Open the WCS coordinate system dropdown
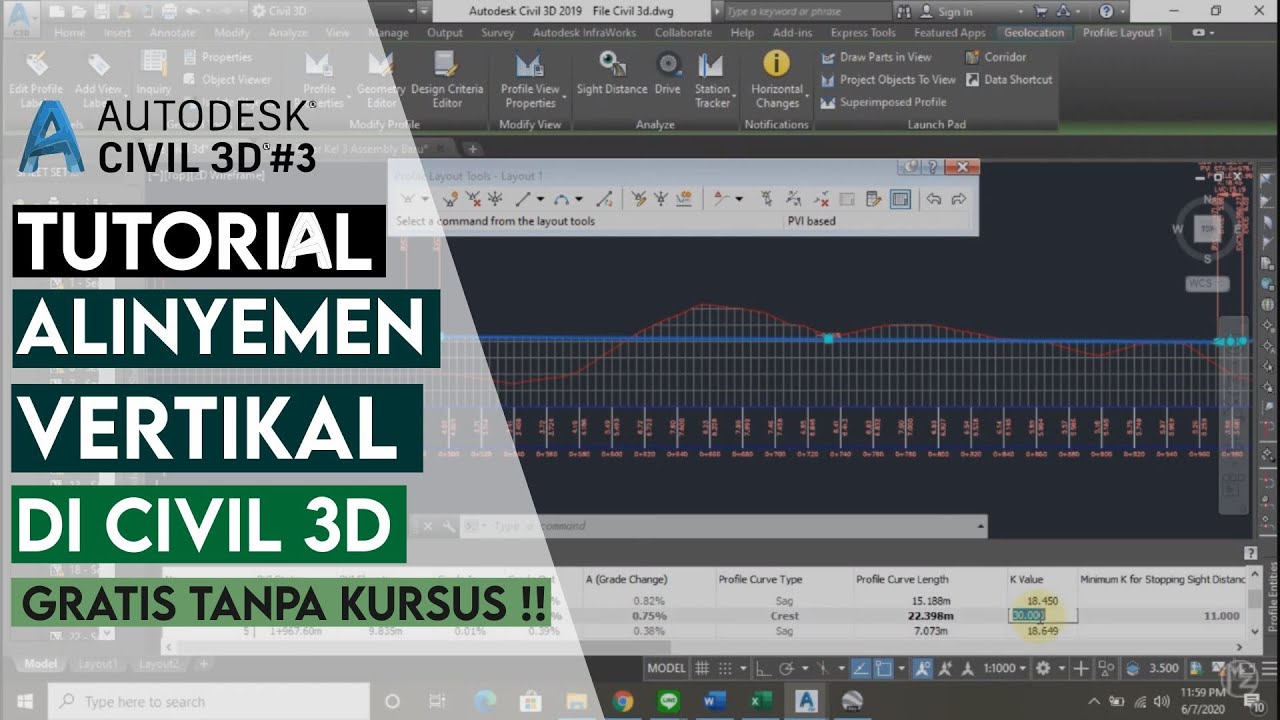1280x720 pixels. [x=1206, y=284]
